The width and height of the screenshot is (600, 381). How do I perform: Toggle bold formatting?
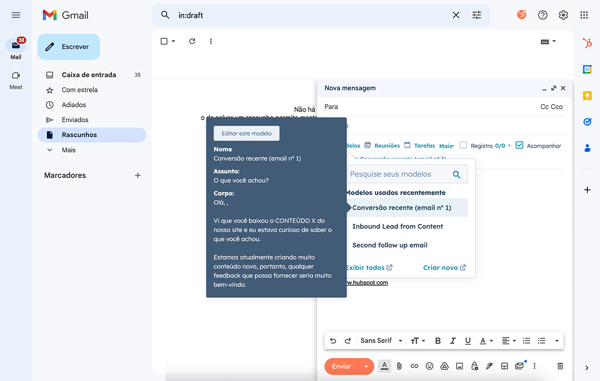click(x=438, y=340)
